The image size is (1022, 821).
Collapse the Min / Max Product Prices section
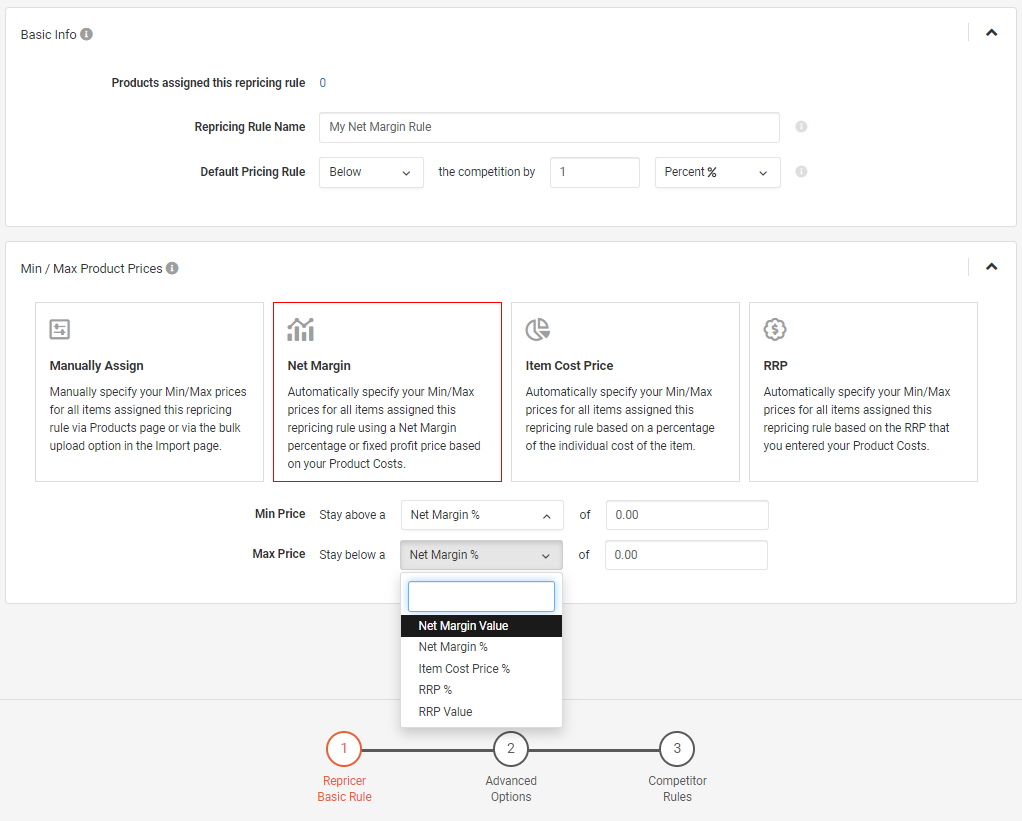pyautogui.click(x=991, y=266)
